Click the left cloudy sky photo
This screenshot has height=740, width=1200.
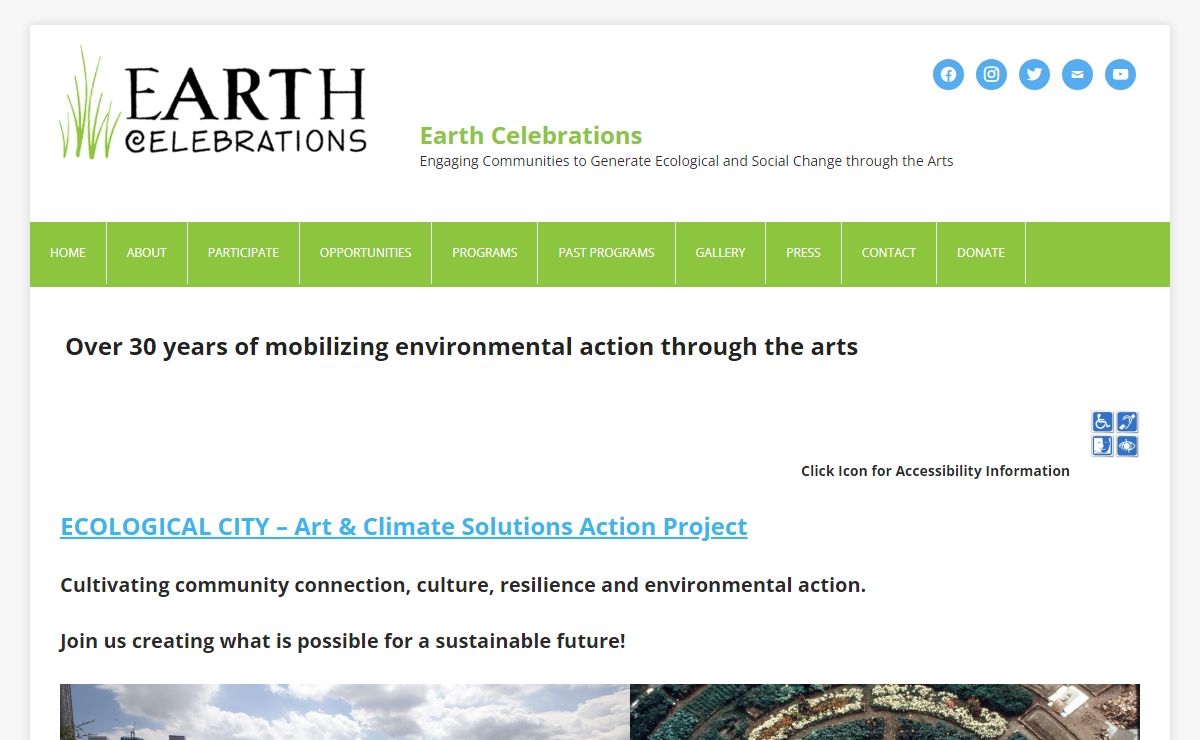click(345, 712)
